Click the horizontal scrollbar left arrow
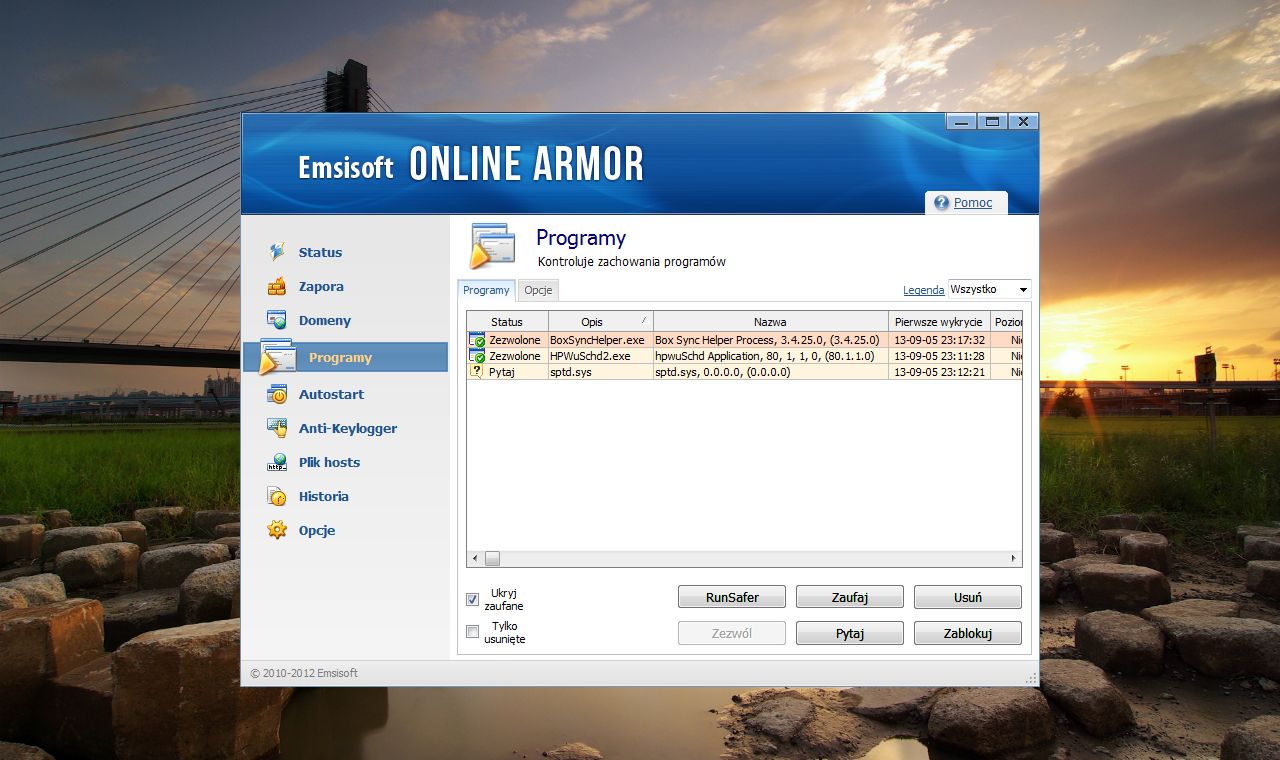The width and height of the screenshot is (1280, 760). click(475, 559)
